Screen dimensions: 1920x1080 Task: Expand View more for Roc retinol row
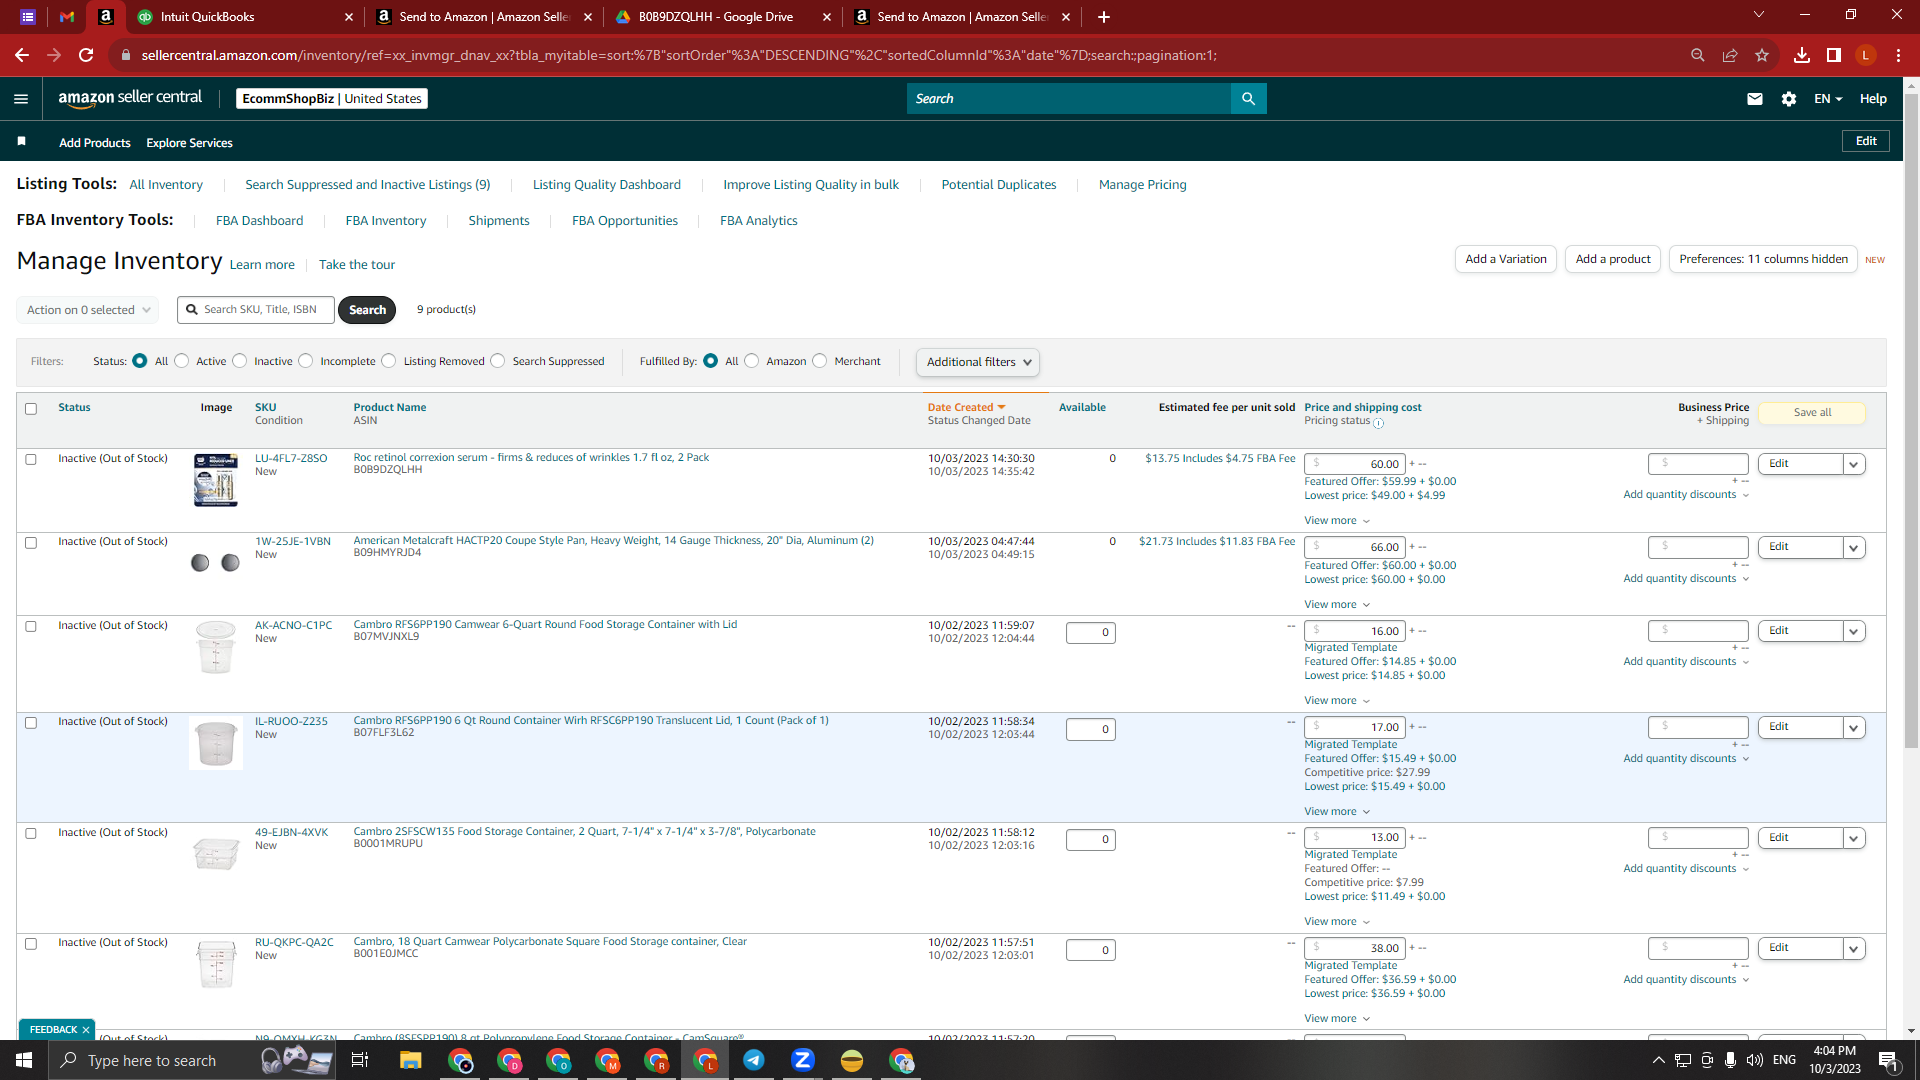click(x=1337, y=521)
